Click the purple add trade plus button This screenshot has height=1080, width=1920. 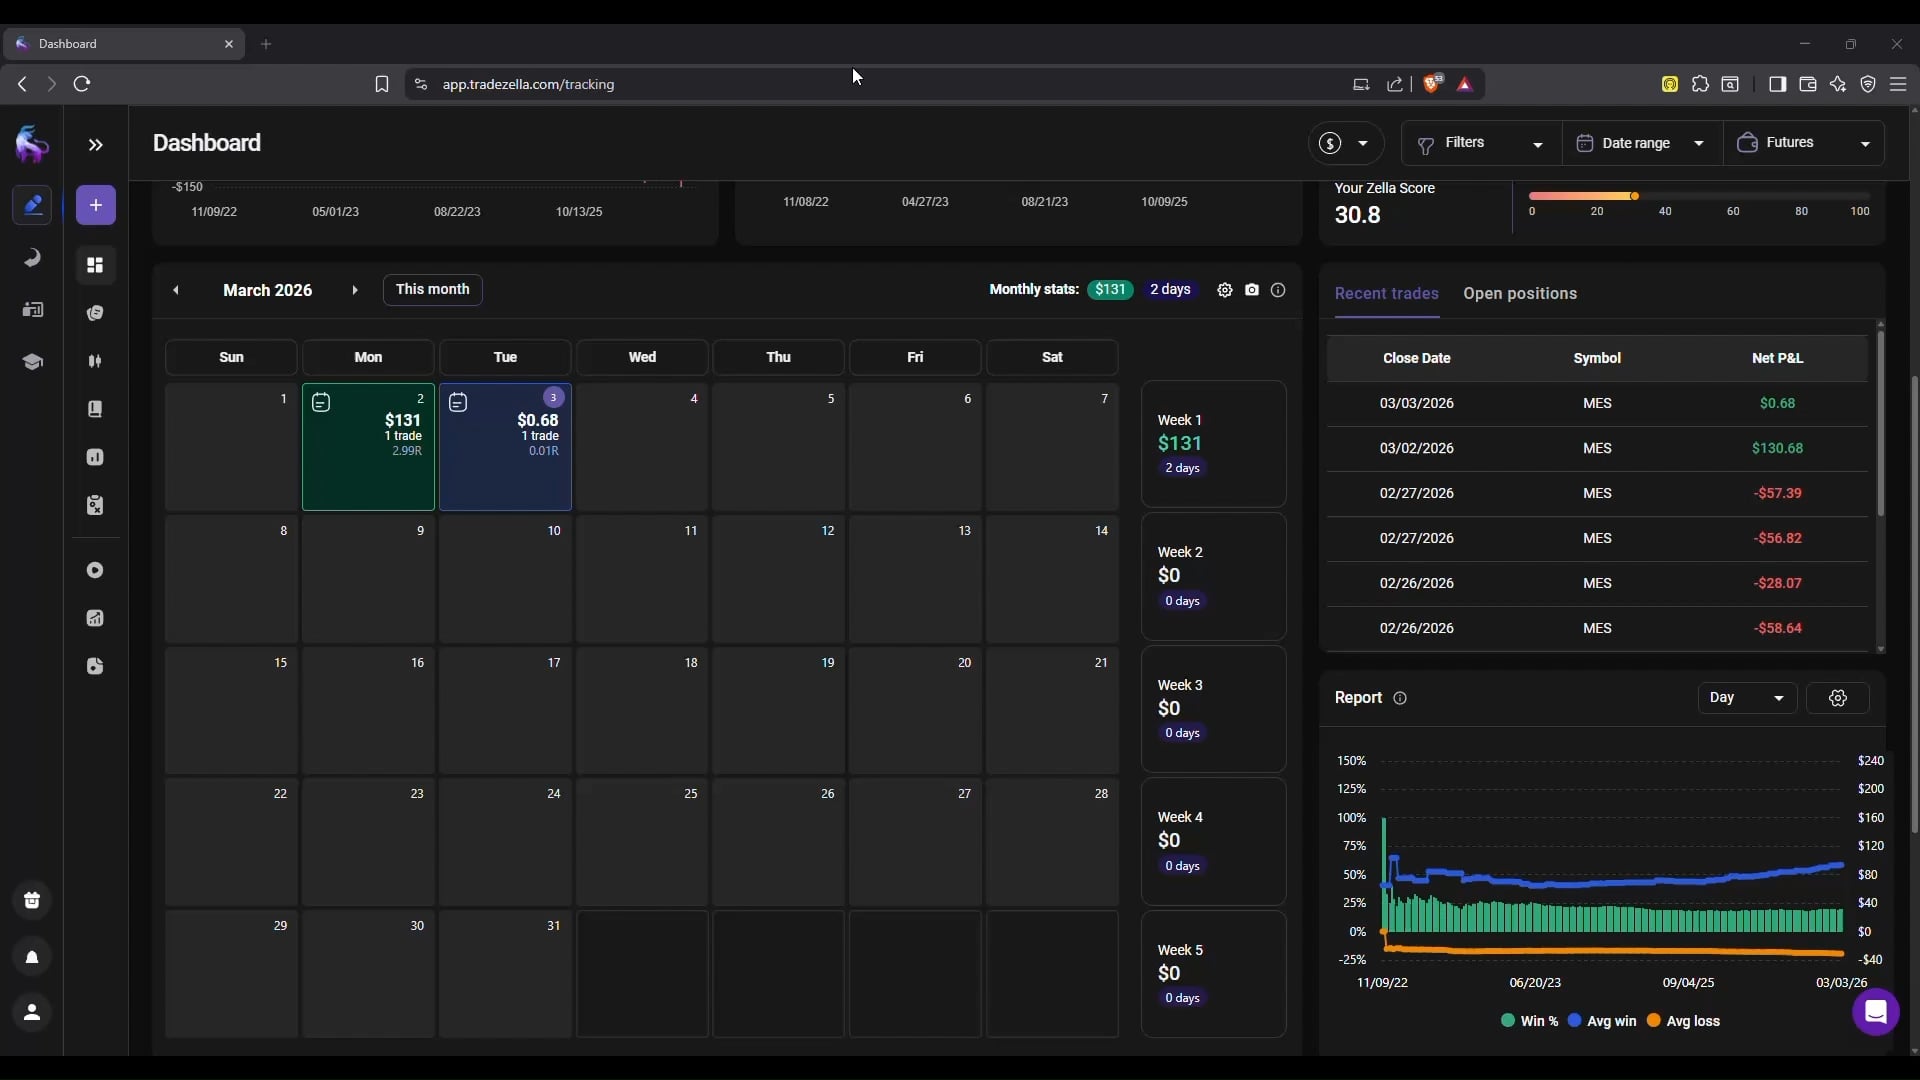(x=96, y=205)
